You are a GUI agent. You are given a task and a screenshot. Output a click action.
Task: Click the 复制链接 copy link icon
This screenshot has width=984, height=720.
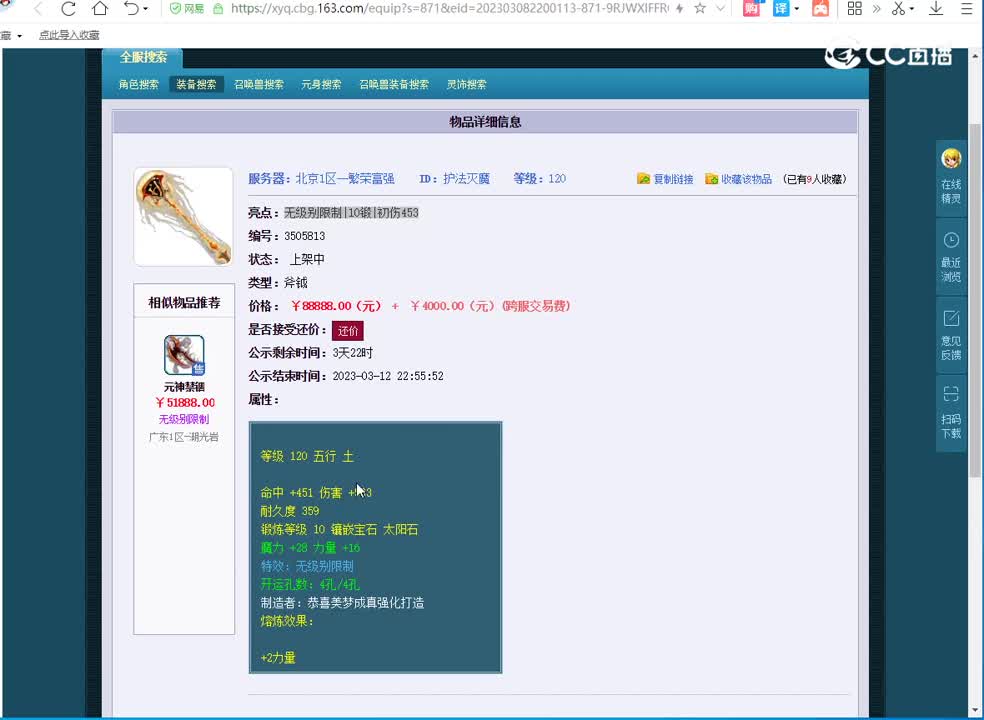(x=645, y=178)
